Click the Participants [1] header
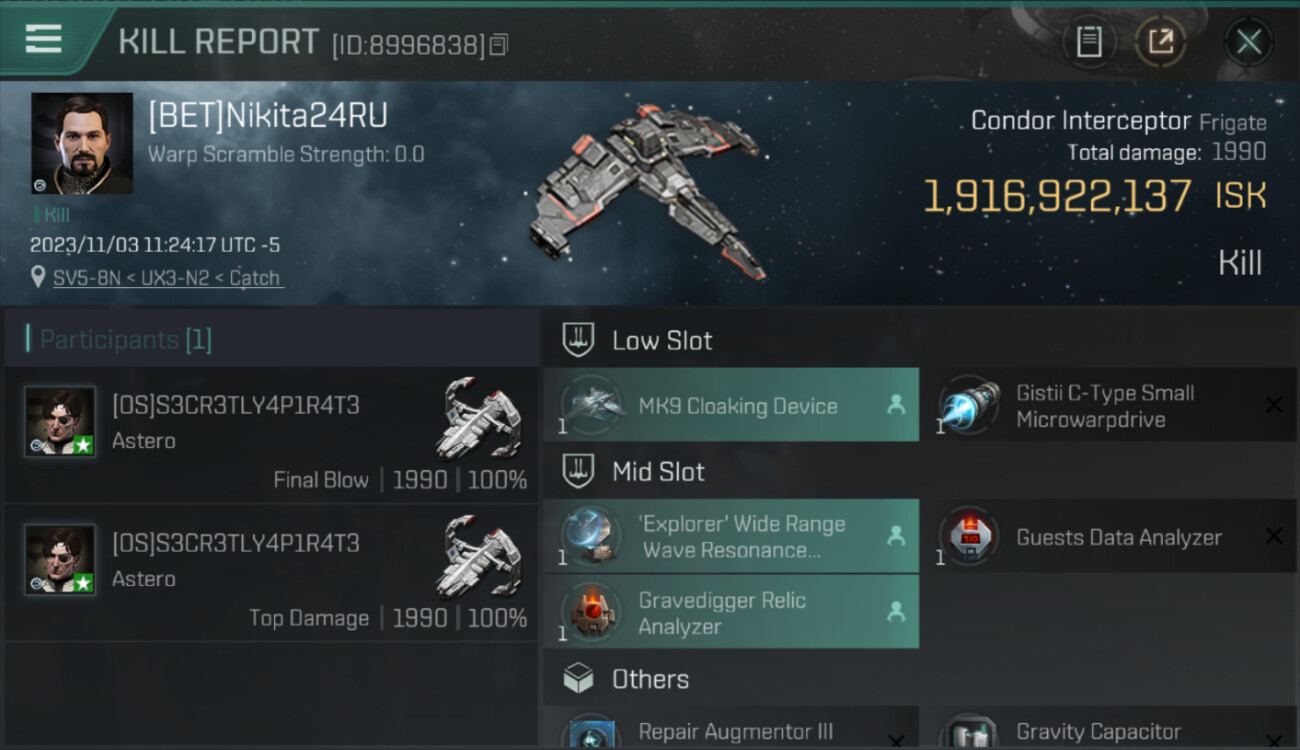 click(x=125, y=339)
